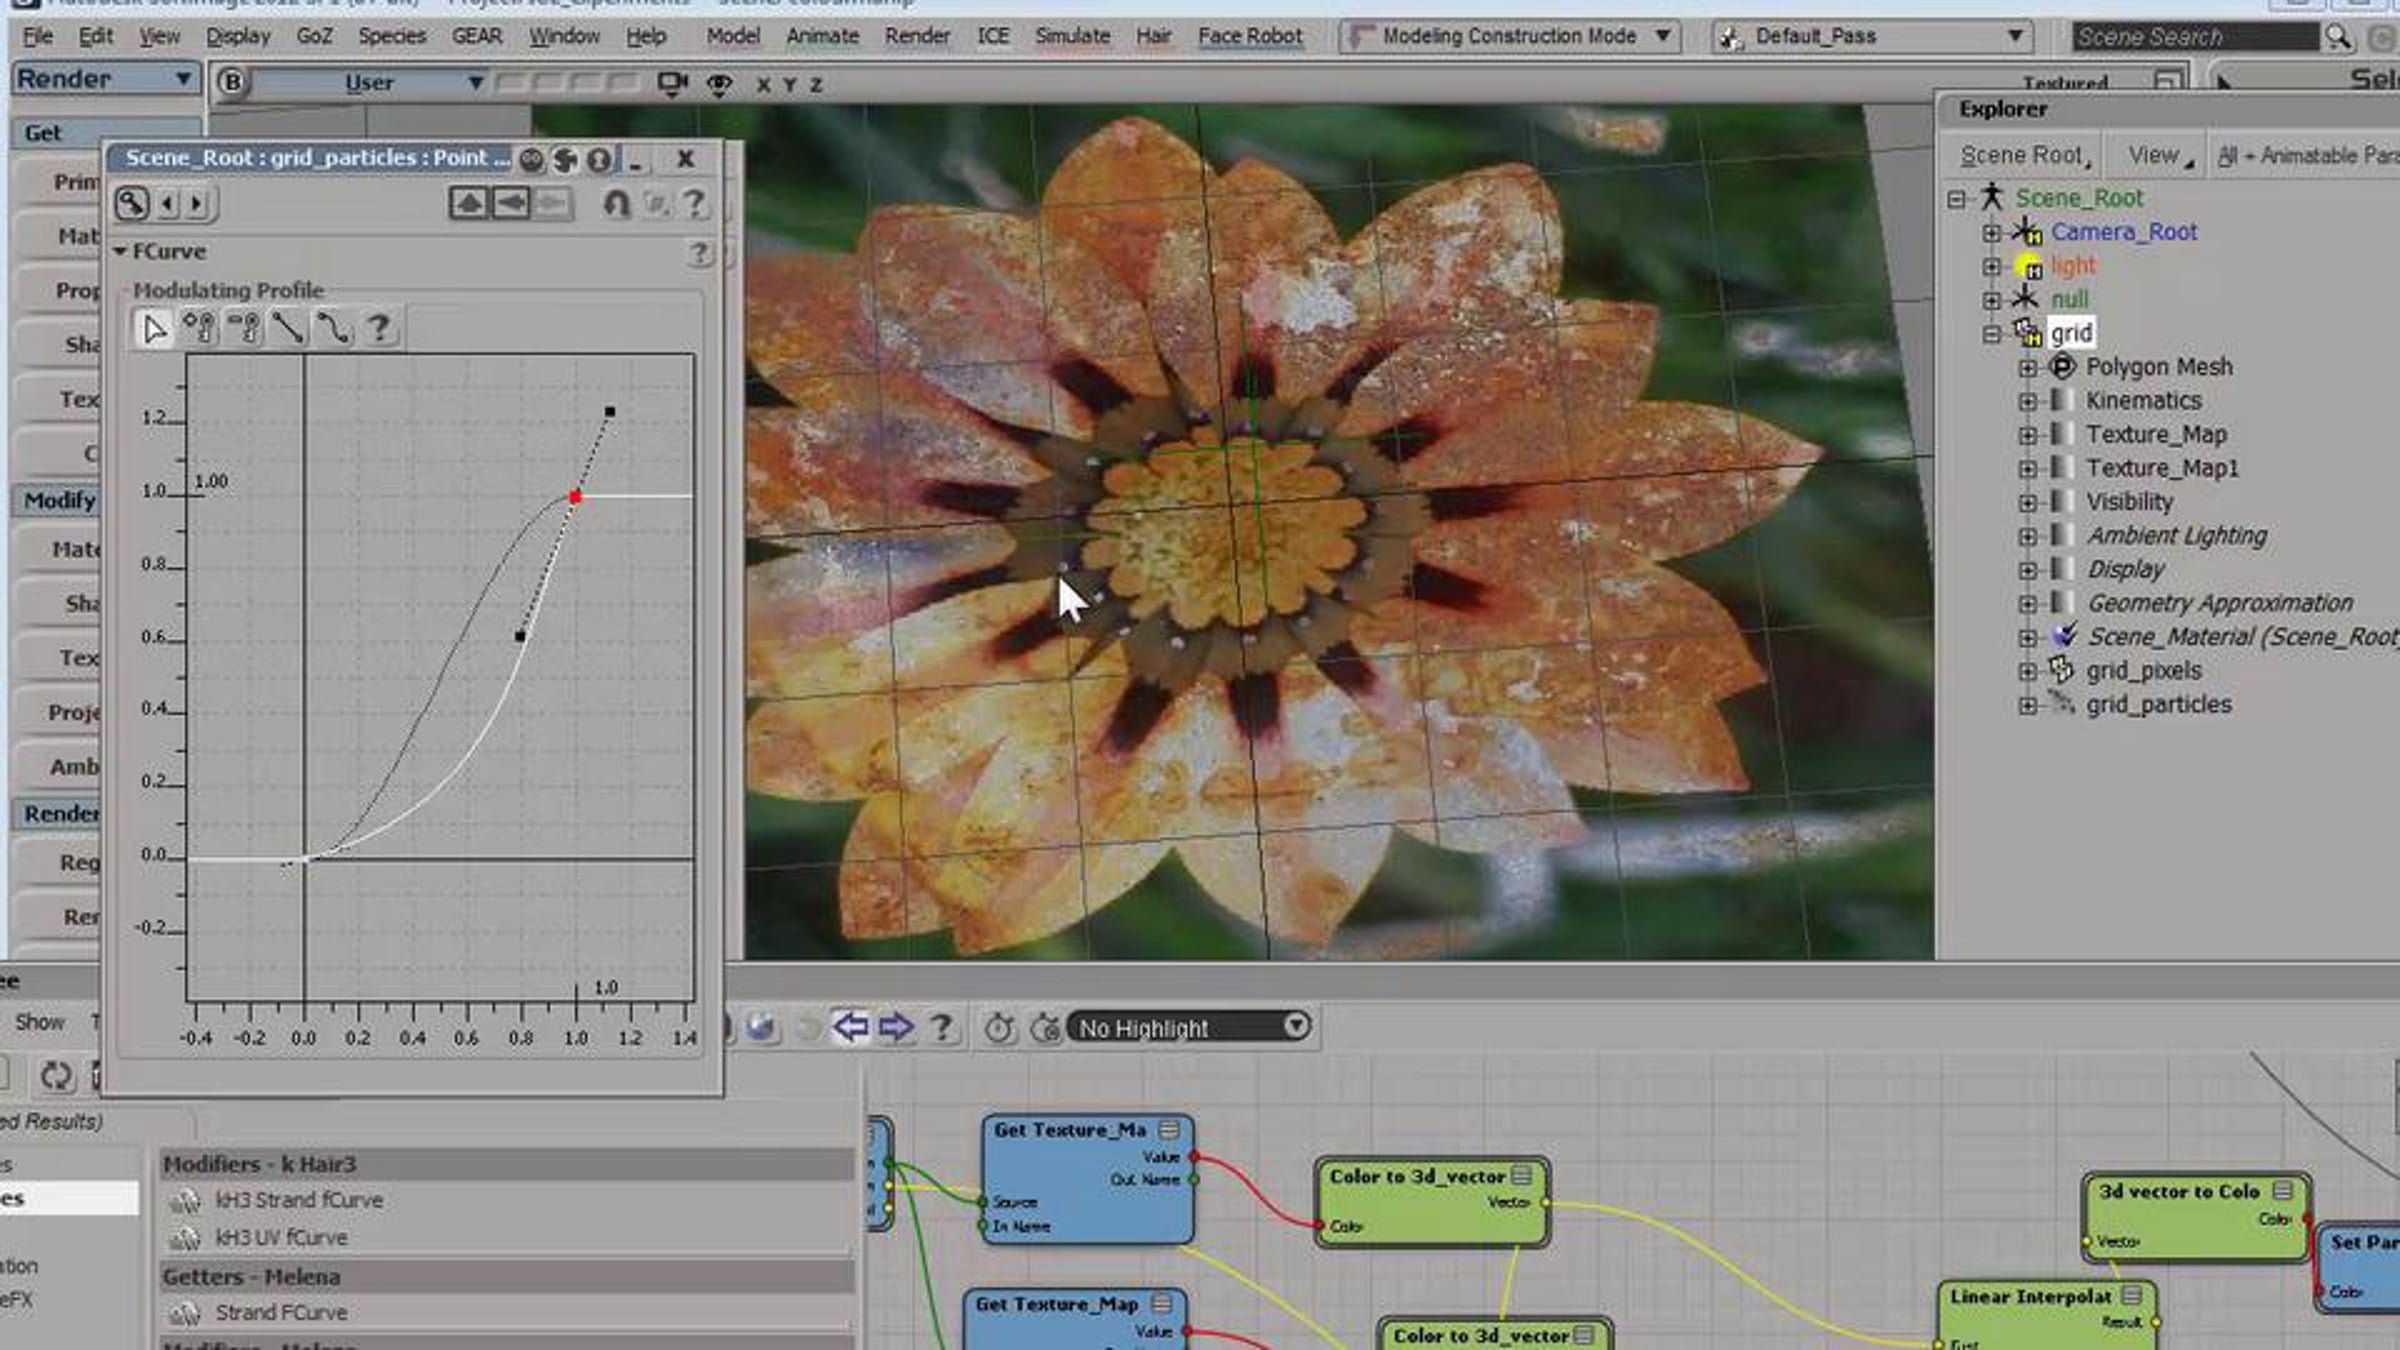Click the refresh icon in ICE preset panel

55,1076
